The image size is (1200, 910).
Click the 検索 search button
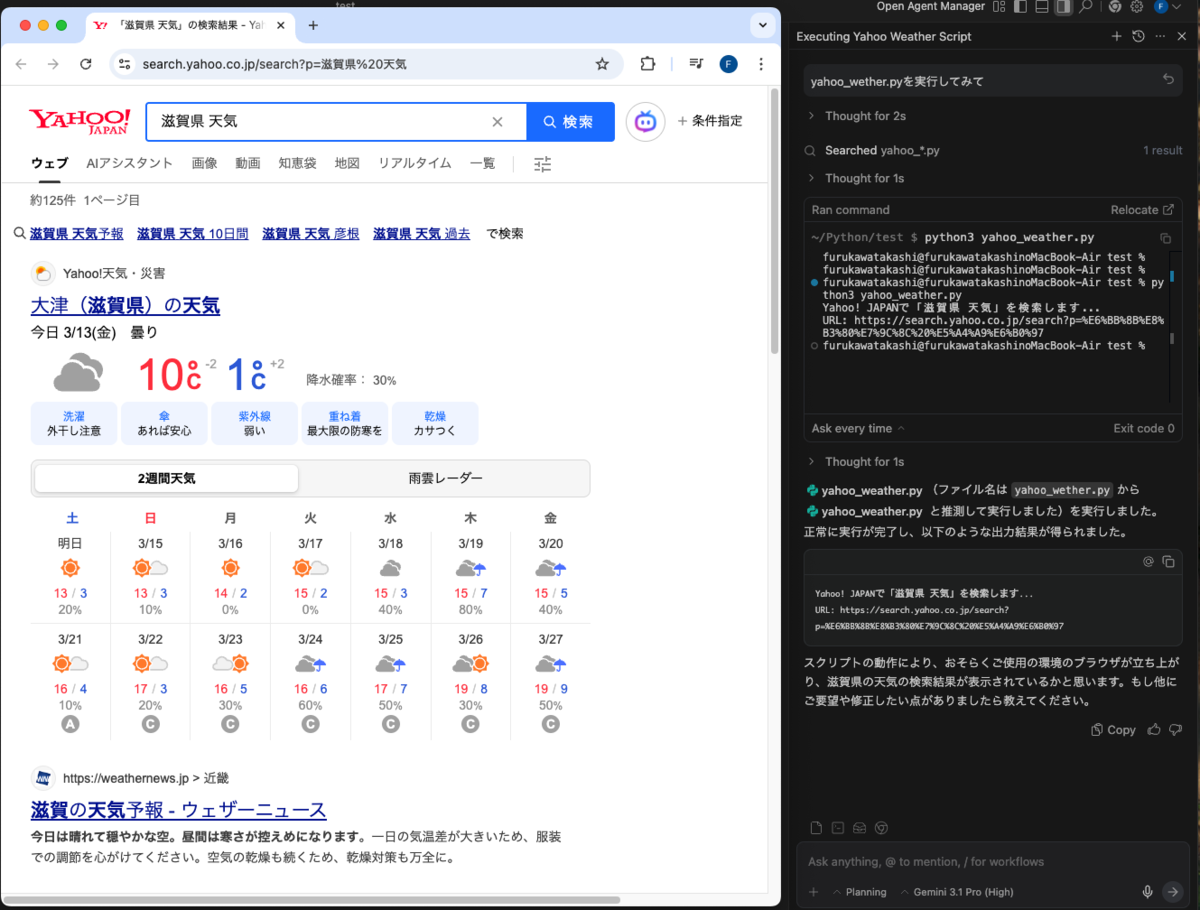[570, 122]
